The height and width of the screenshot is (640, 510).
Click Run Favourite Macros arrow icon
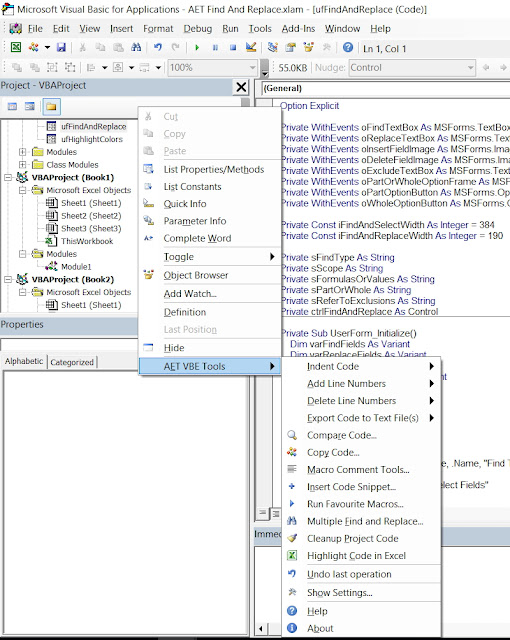292,504
